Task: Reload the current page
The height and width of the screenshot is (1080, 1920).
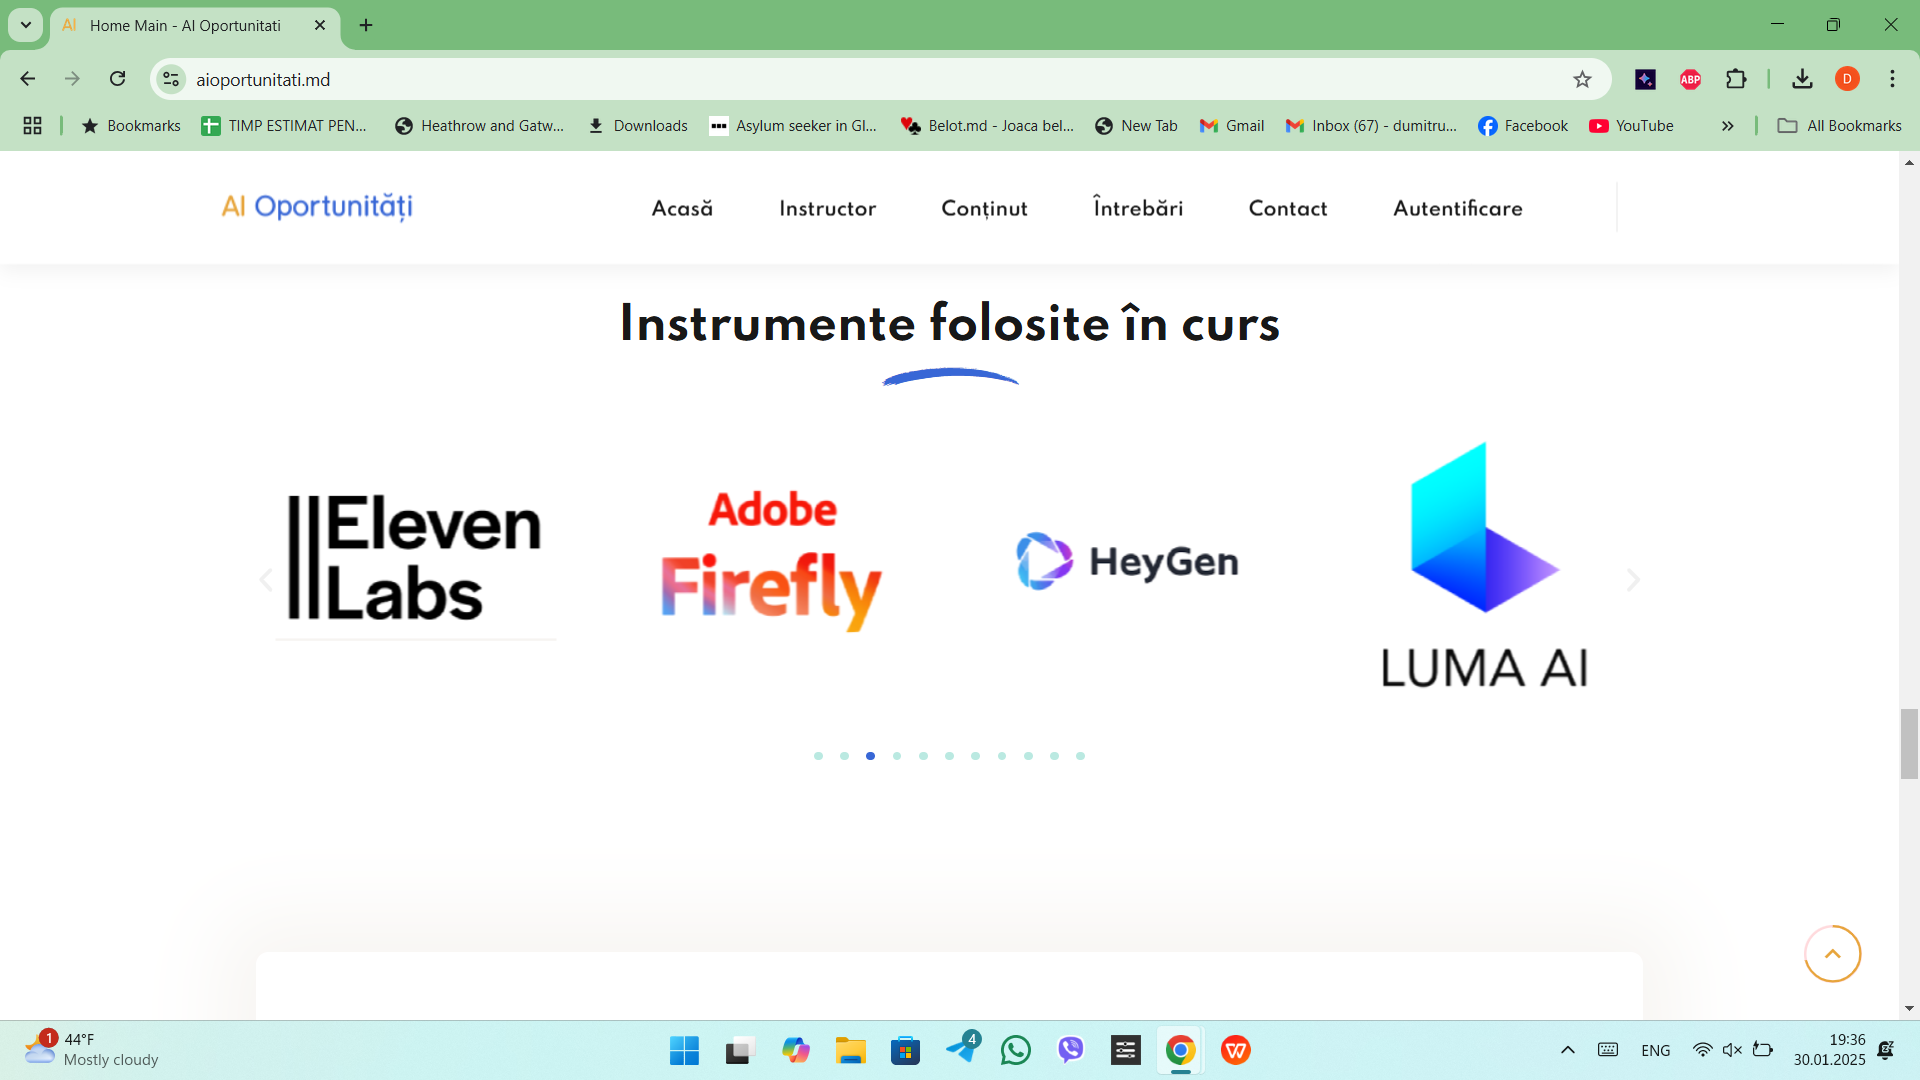Action: pos(118,79)
